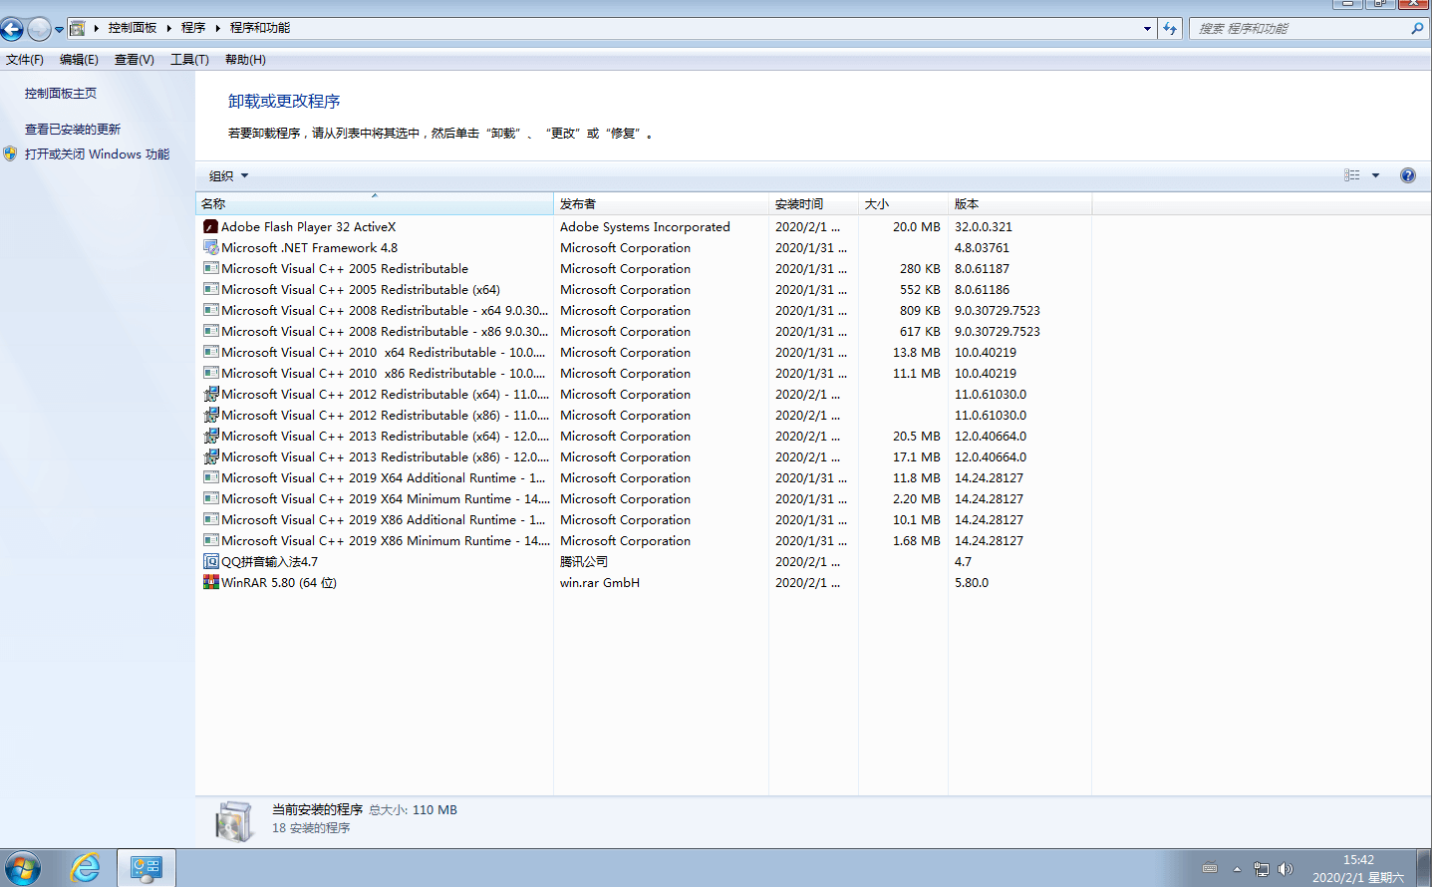Click the WinRAR 5.80 program icon
Image resolution: width=1432 pixels, height=887 pixels.
[x=211, y=582]
